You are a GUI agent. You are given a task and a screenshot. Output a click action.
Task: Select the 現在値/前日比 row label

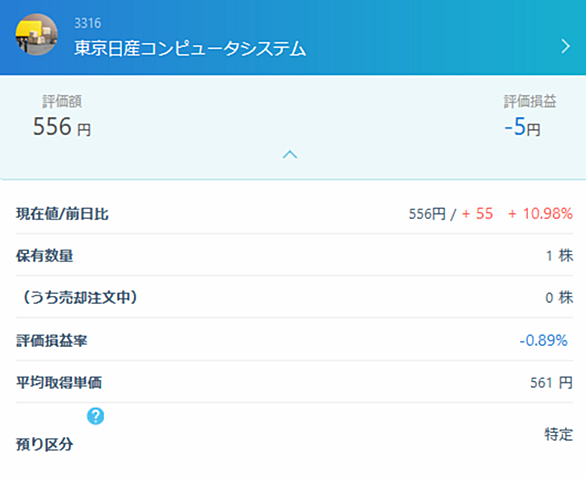[62, 214]
